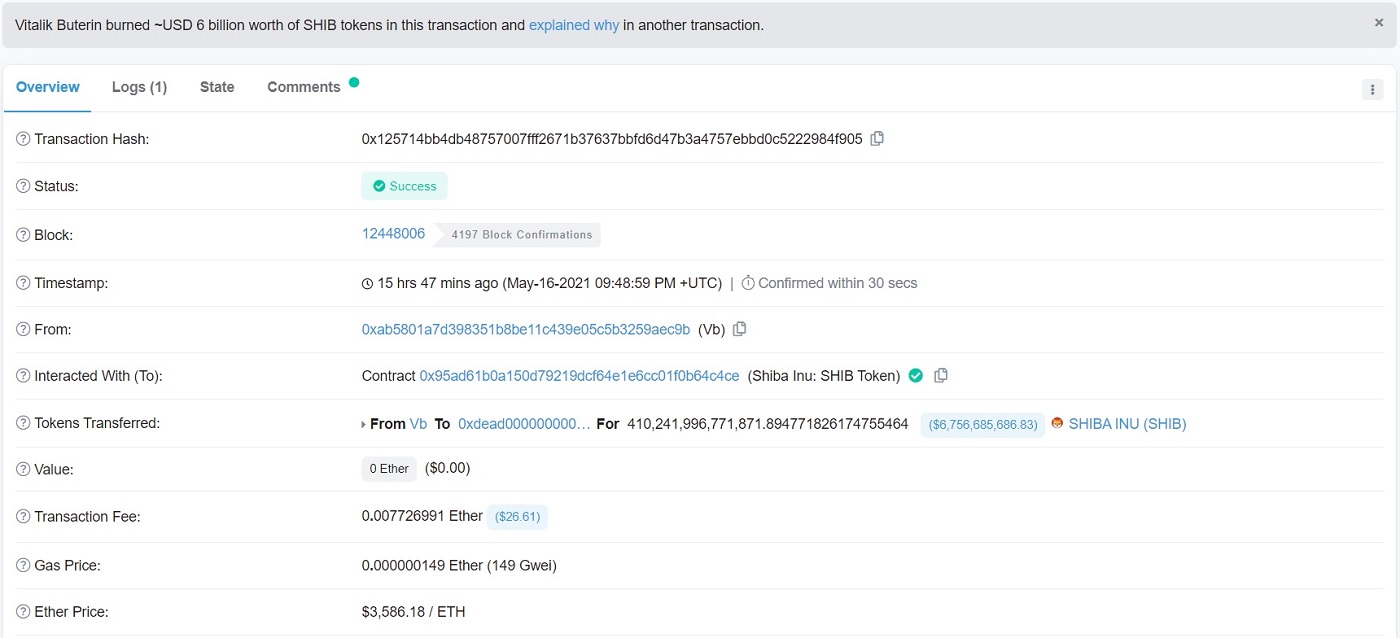
Task: Open the 'explained why' transaction link
Action: click(x=574, y=25)
